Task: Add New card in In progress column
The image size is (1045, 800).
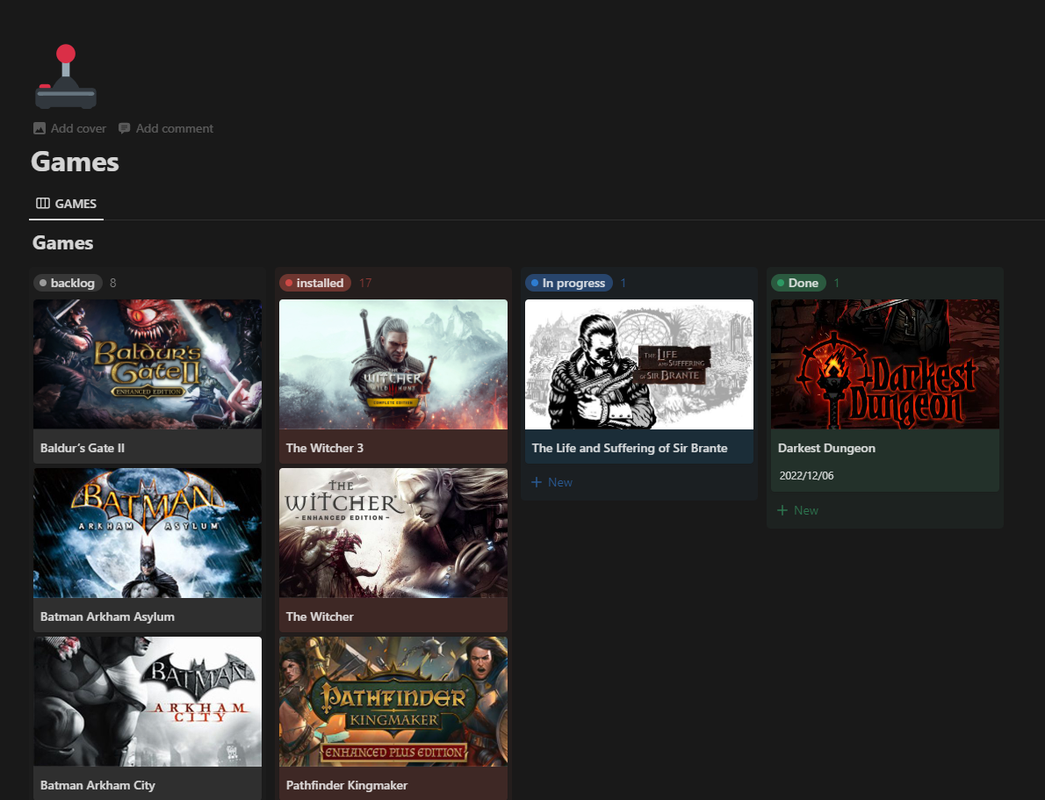Action: 552,482
